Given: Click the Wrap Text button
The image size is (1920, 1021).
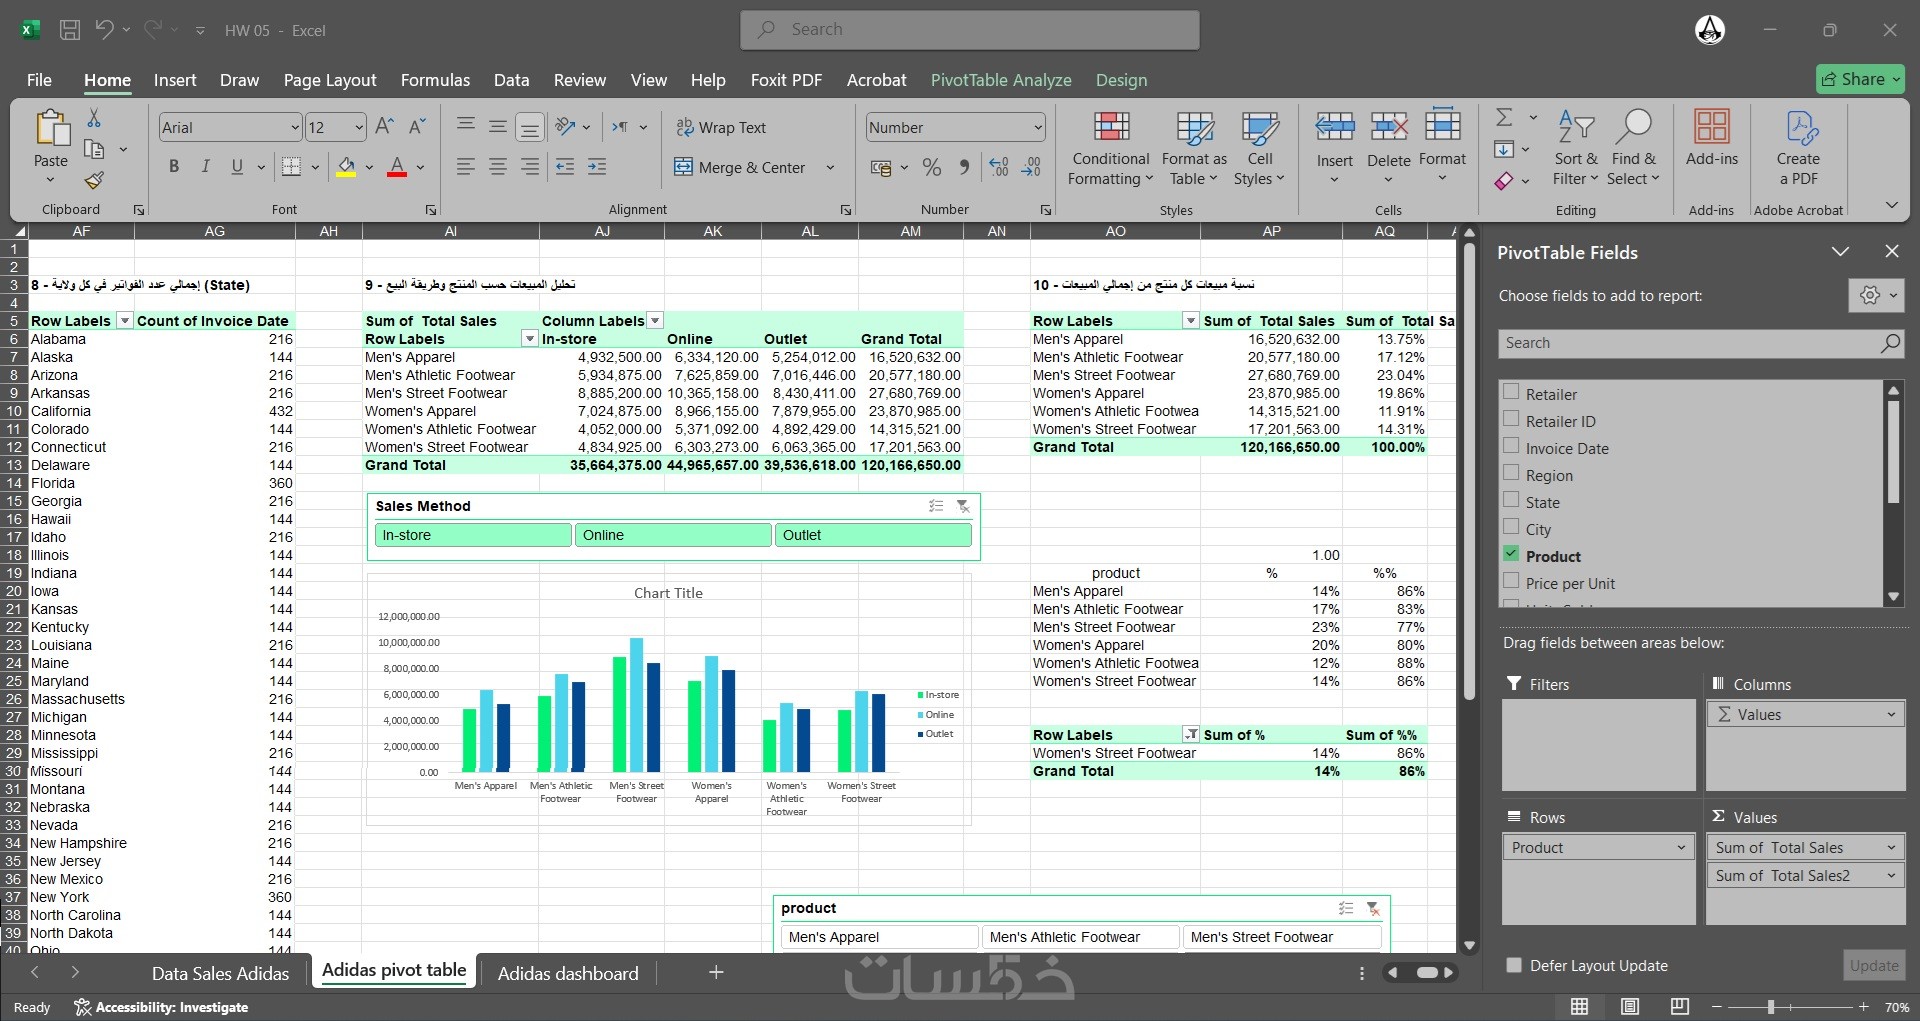Looking at the screenshot, I should 721,127.
